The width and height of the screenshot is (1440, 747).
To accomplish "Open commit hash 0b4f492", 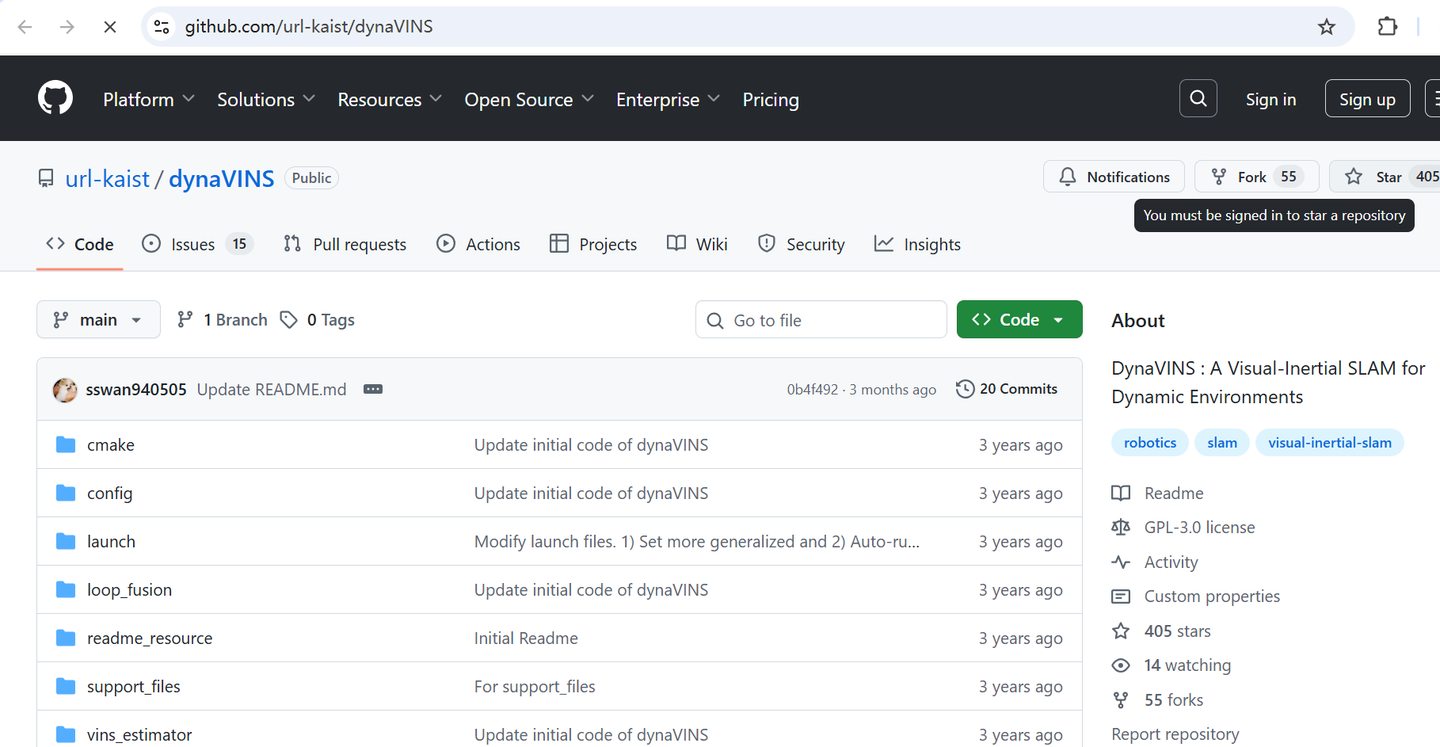I will (x=812, y=390).
